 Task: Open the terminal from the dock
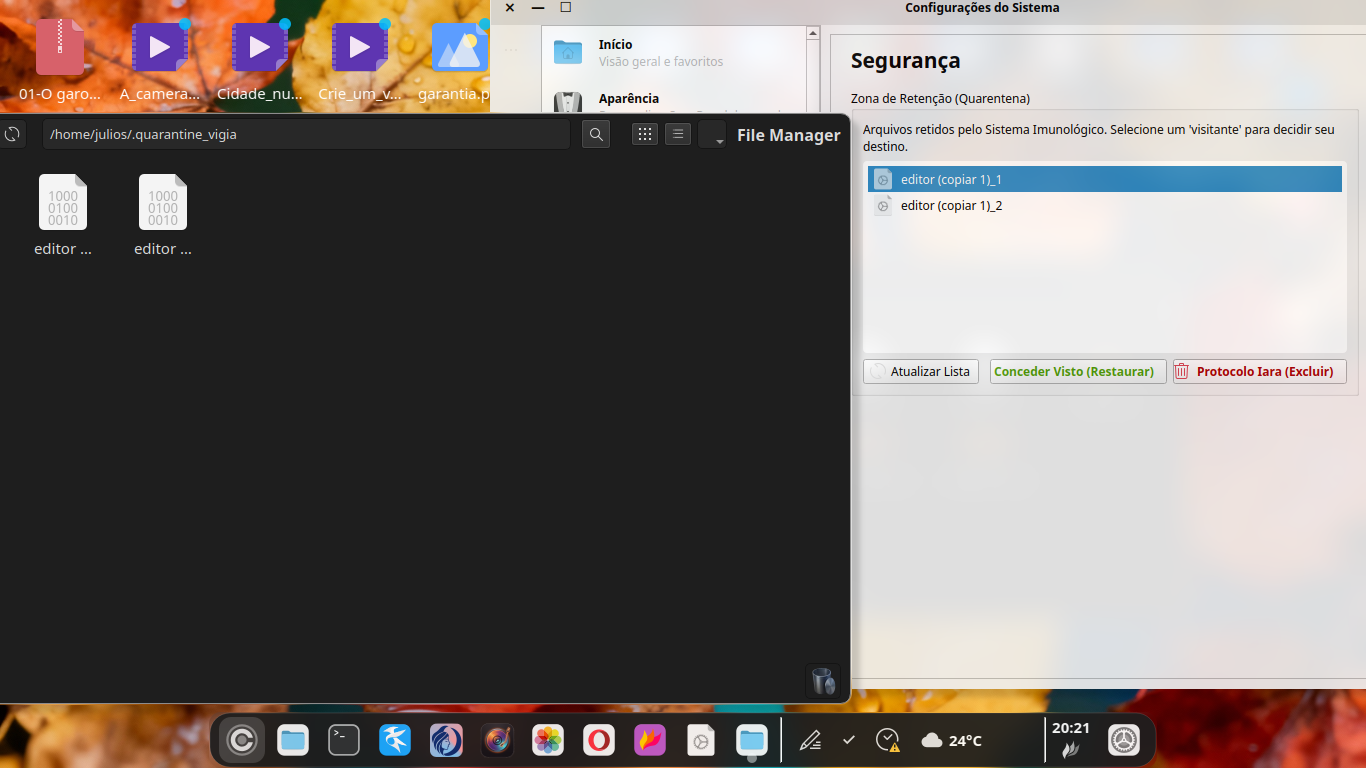click(344, 740)
